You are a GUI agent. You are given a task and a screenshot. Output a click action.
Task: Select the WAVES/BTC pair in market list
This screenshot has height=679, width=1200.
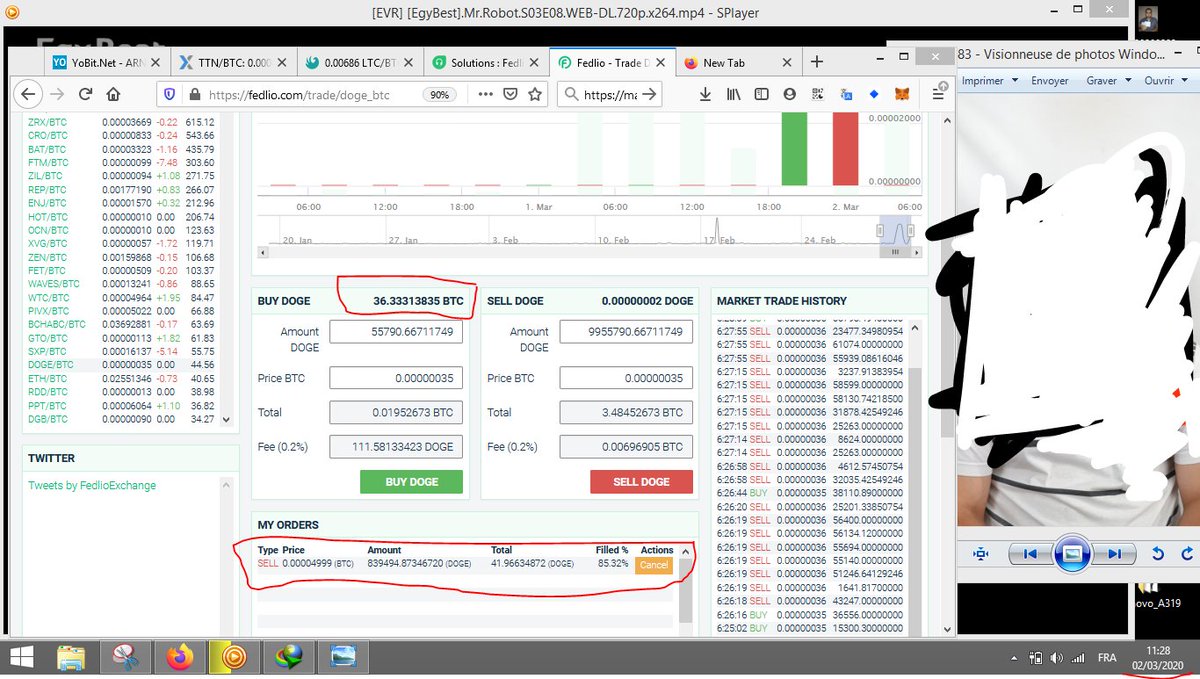[121, 284]
